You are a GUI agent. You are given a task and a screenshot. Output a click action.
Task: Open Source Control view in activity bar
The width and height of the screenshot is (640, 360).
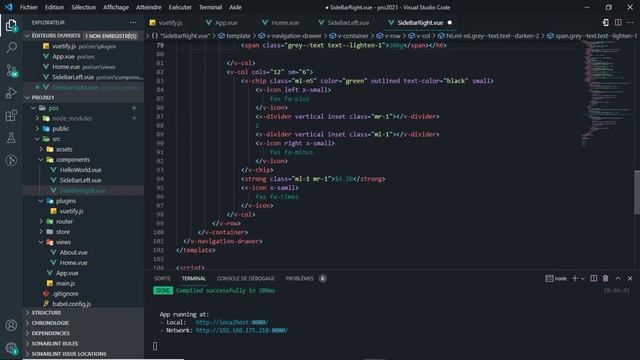coord(11,71)
